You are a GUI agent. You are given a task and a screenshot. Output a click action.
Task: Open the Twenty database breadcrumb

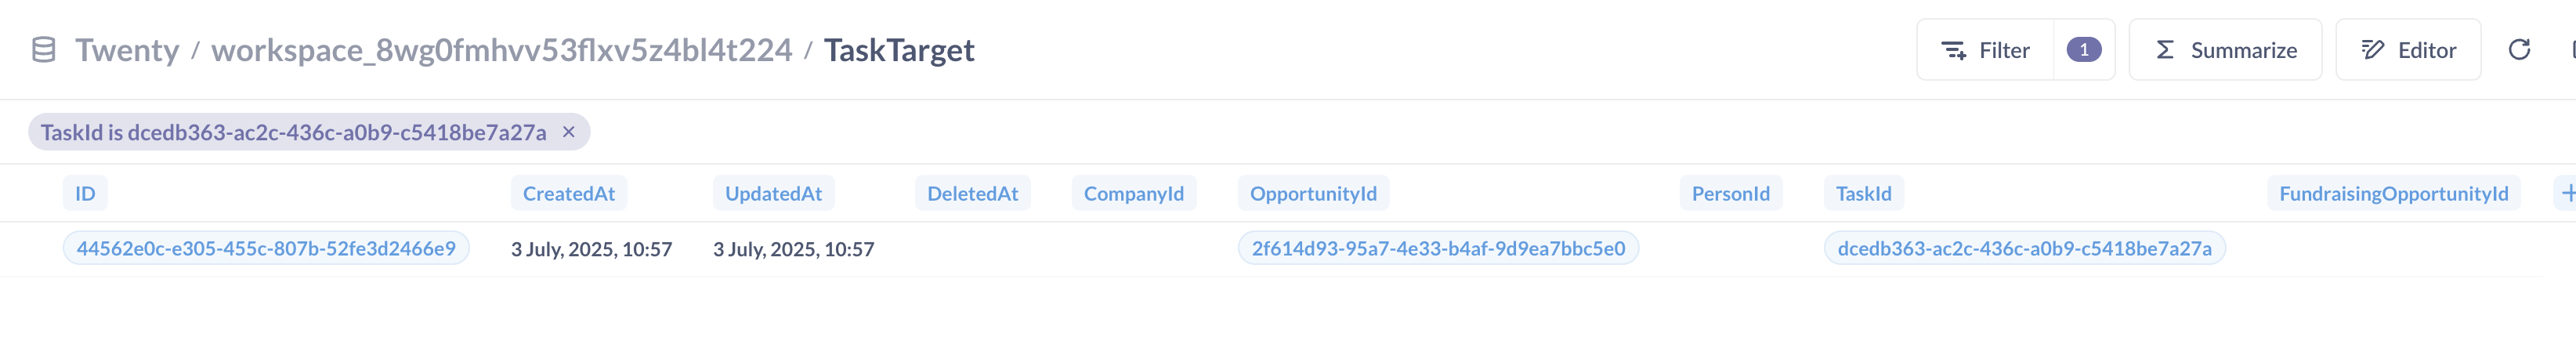(127, 50)
